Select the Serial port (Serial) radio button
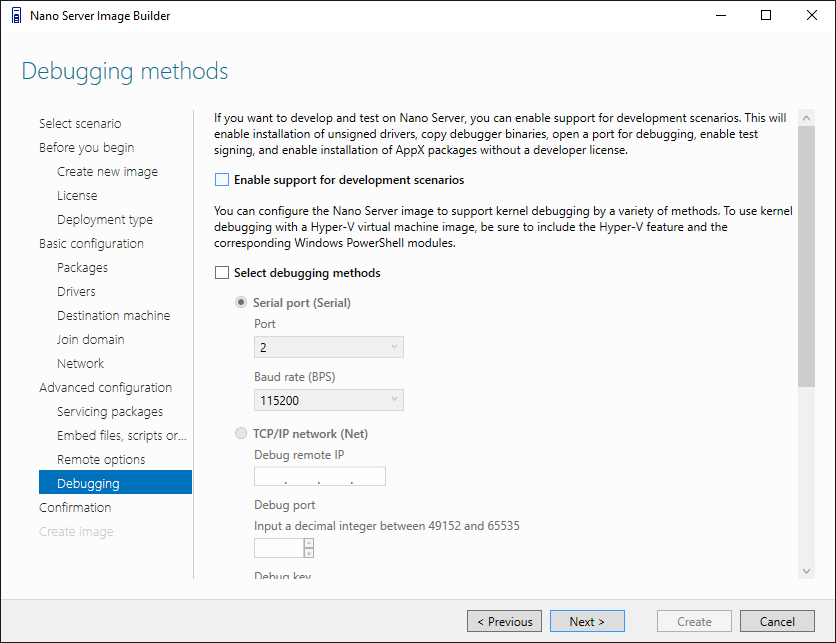 [x=241, y=303]
